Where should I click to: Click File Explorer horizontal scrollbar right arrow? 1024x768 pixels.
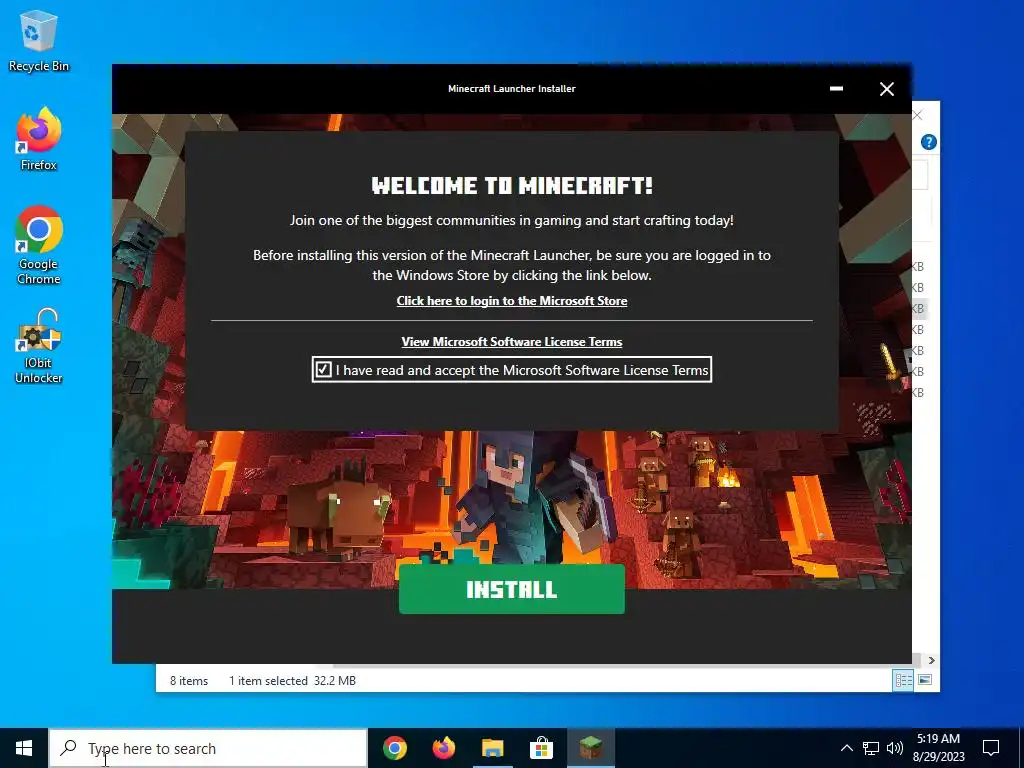coord(931,660)
